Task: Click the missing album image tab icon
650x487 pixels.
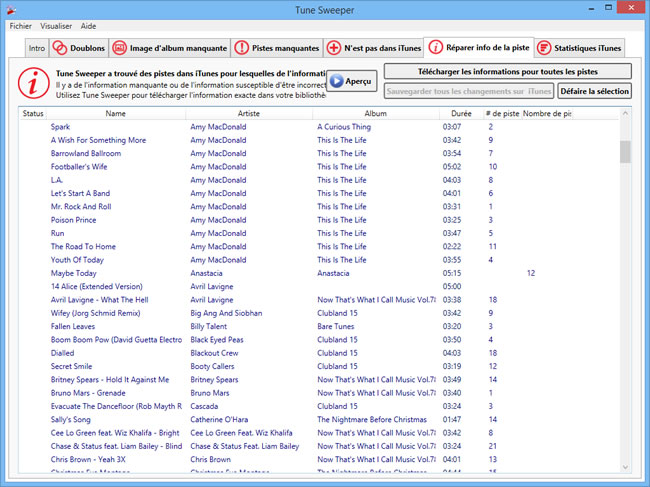Action: pos(119,48)
